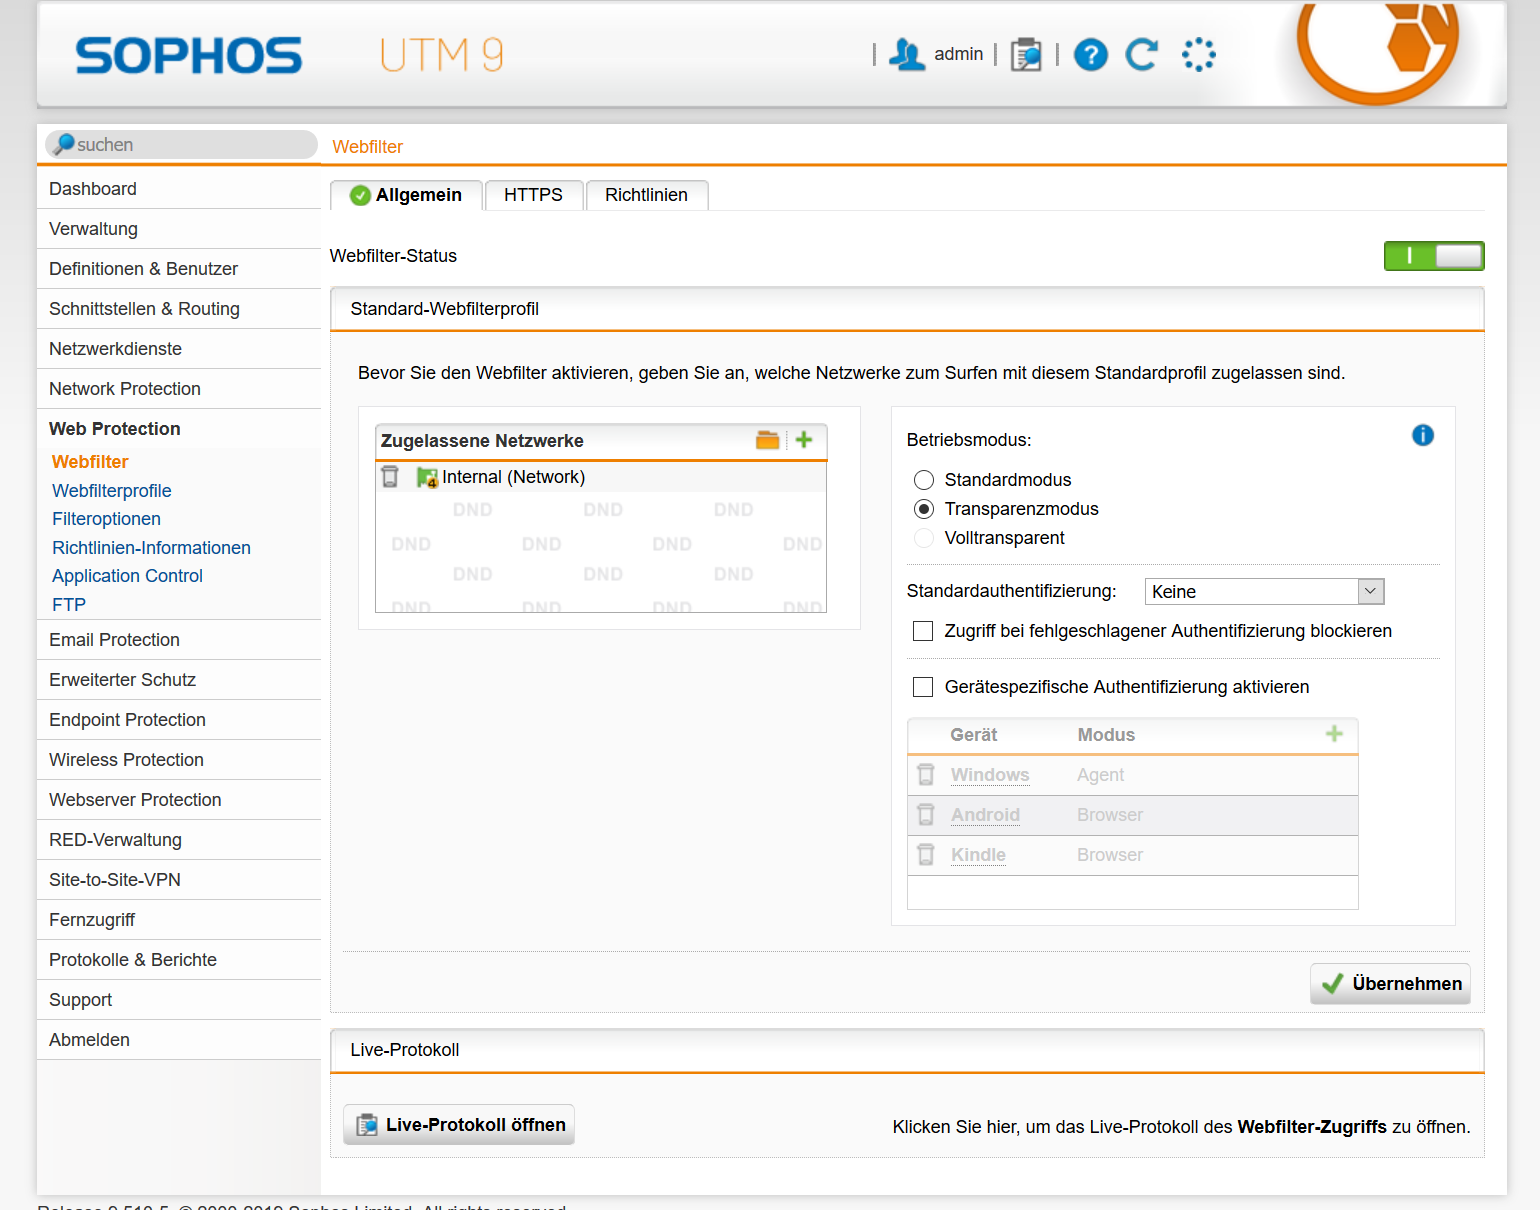The image size is (1540, 1210).
Task: Switch to the Richtlinien tab
Action: tap(646, 195)
